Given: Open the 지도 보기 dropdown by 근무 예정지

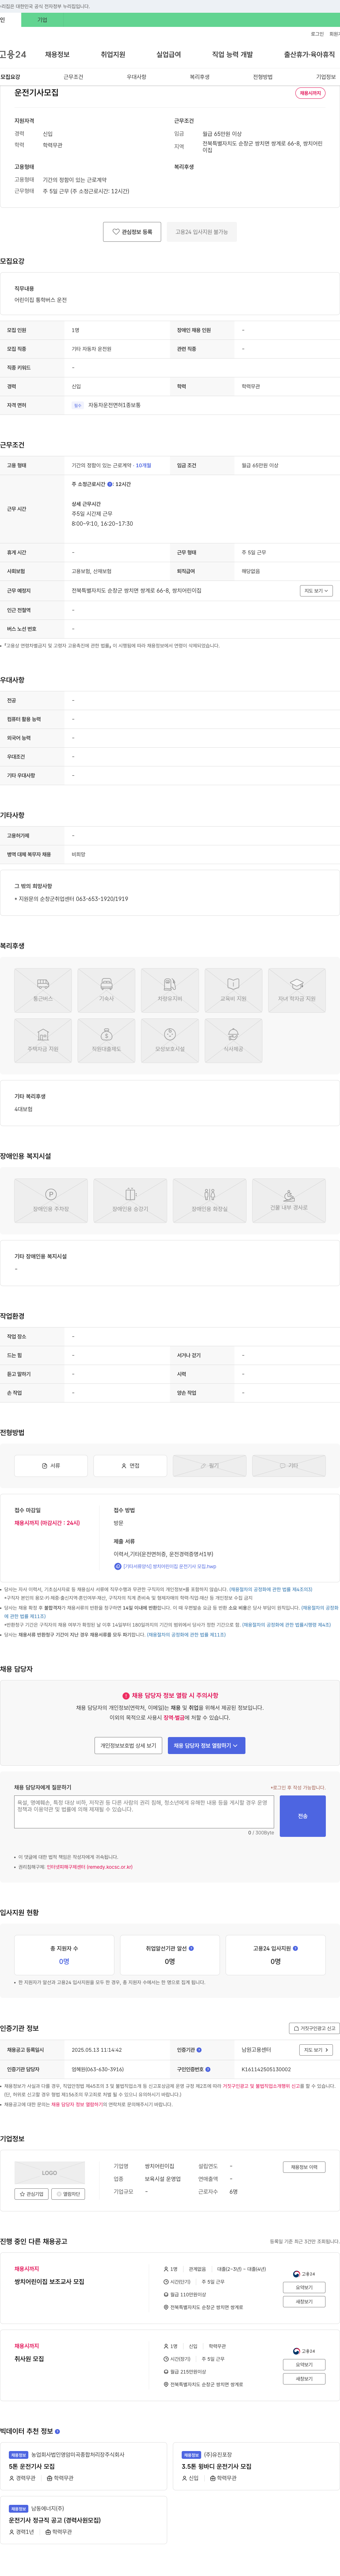Looking at the screenshot, I should [x=316, y=591].
